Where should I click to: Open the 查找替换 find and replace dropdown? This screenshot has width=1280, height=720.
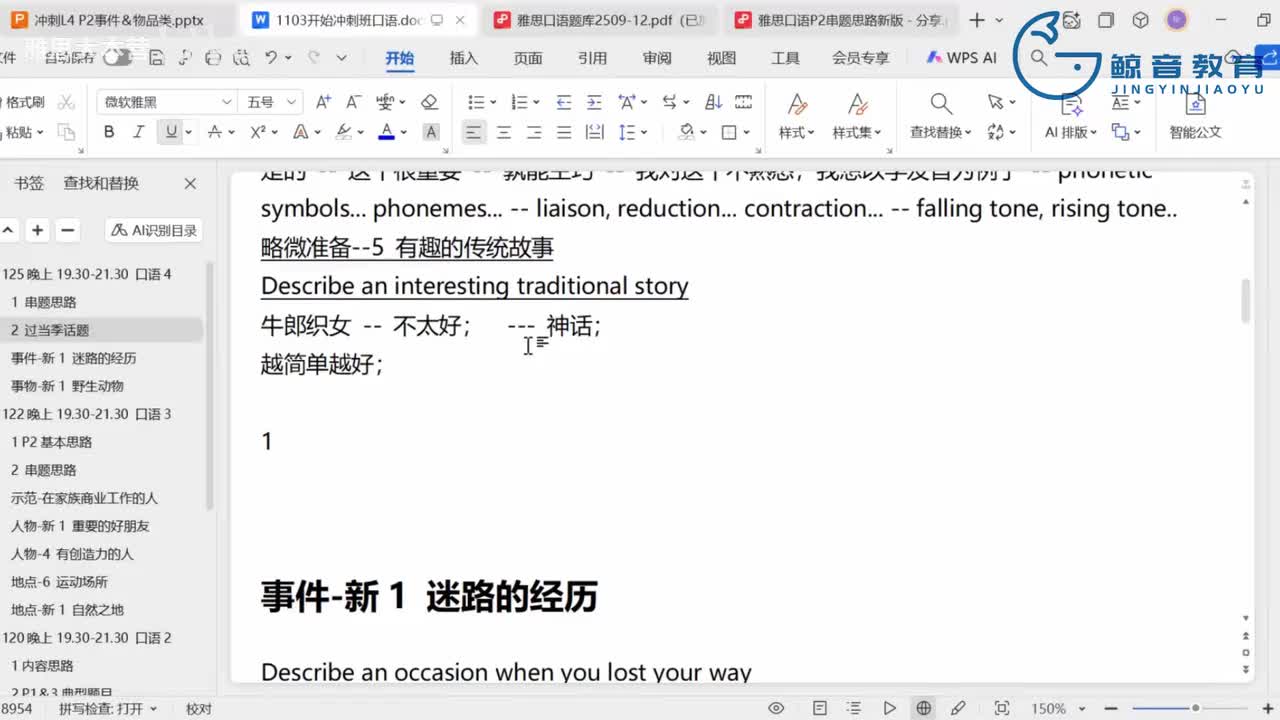[x=941, y=132]
